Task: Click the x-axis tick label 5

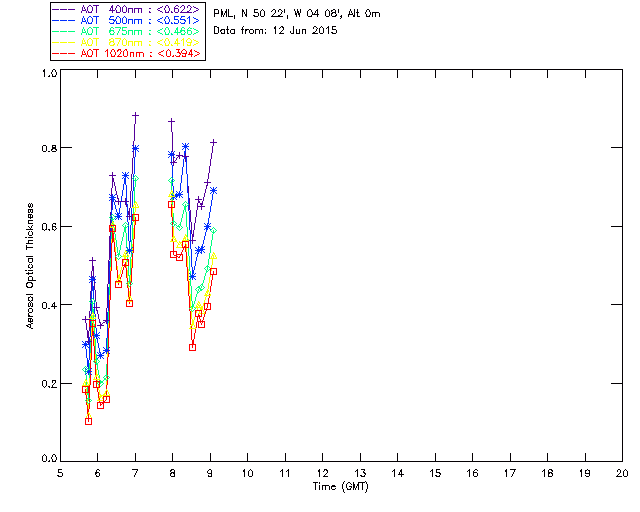Action: click(x=60, y=473)
